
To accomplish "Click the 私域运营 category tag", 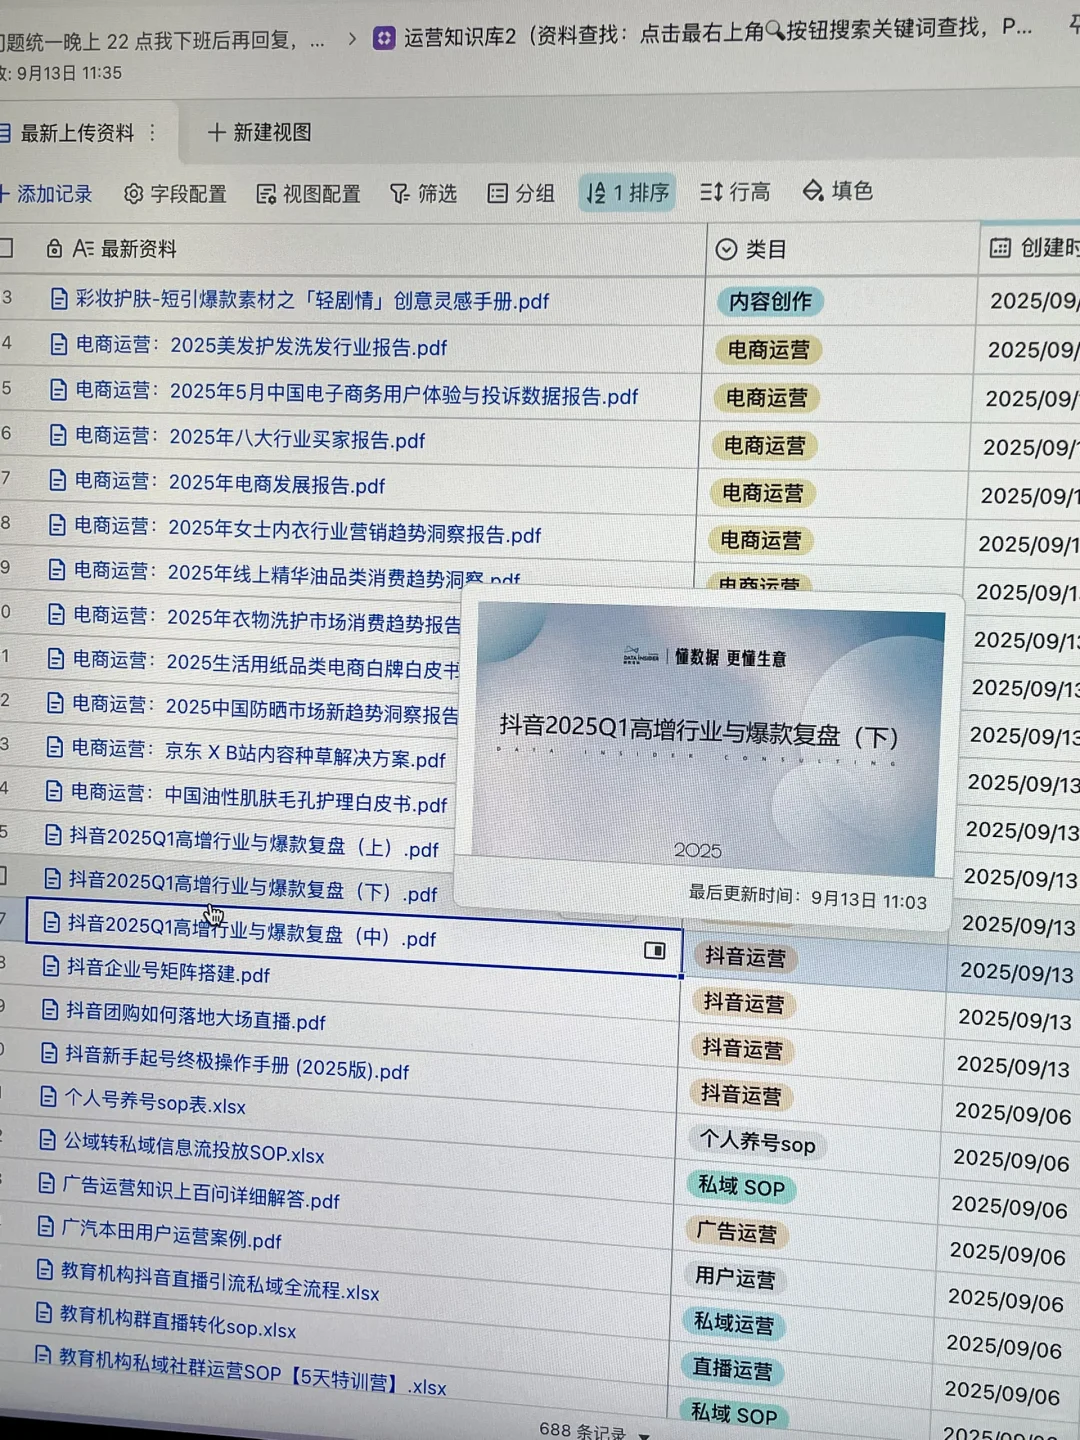I will coord(733,1324).
